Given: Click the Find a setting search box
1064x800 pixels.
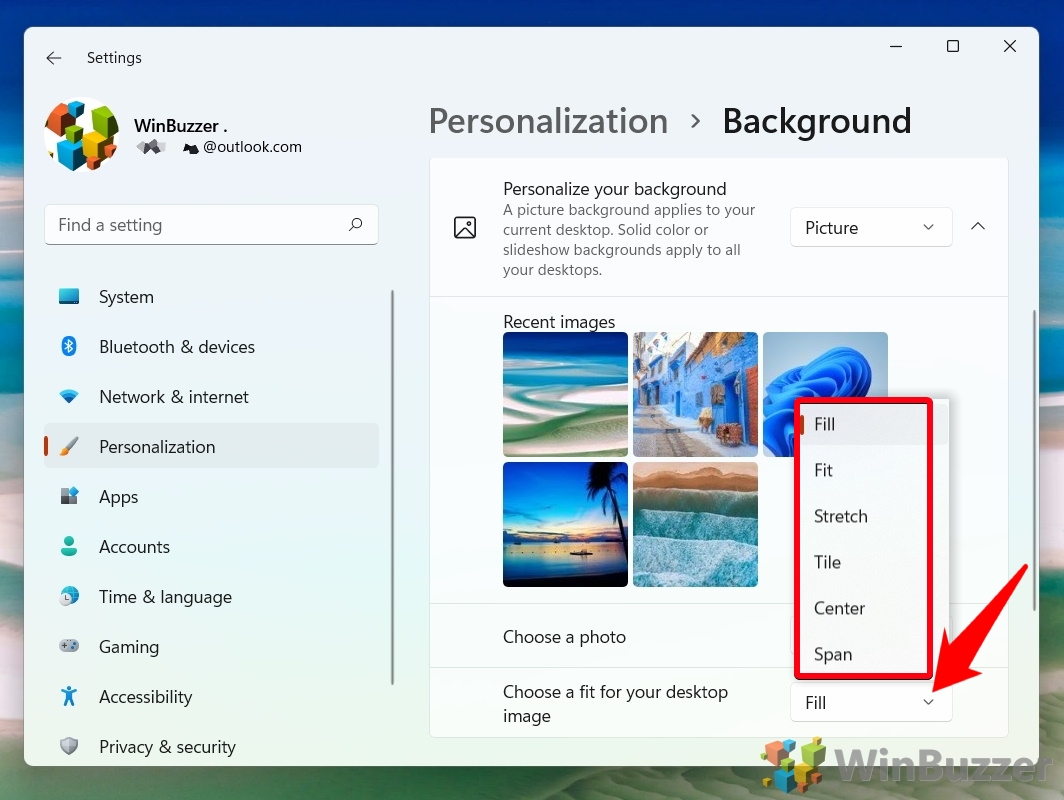Looking at the screenshot, I should point(195,225).
